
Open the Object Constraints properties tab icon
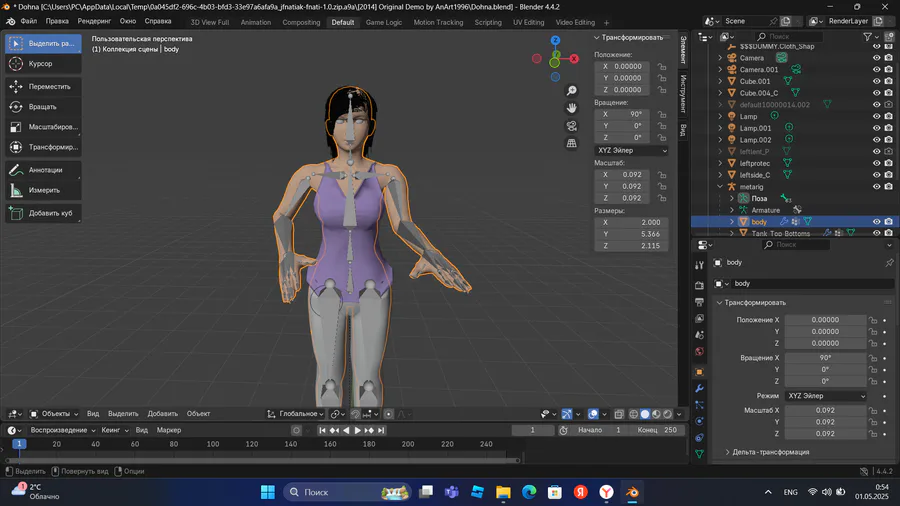(x=699, y=438)
